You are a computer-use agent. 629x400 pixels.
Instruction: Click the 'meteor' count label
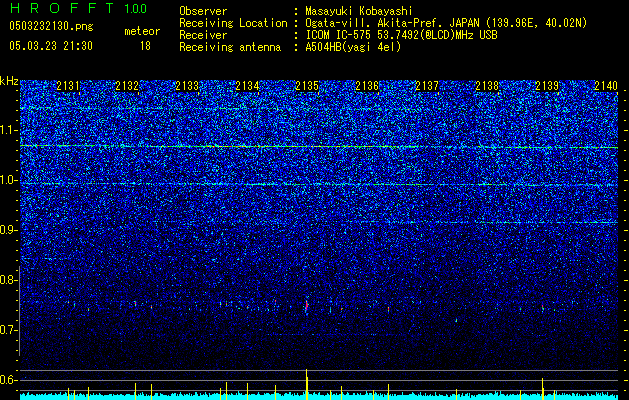click(x=142, y=31)
